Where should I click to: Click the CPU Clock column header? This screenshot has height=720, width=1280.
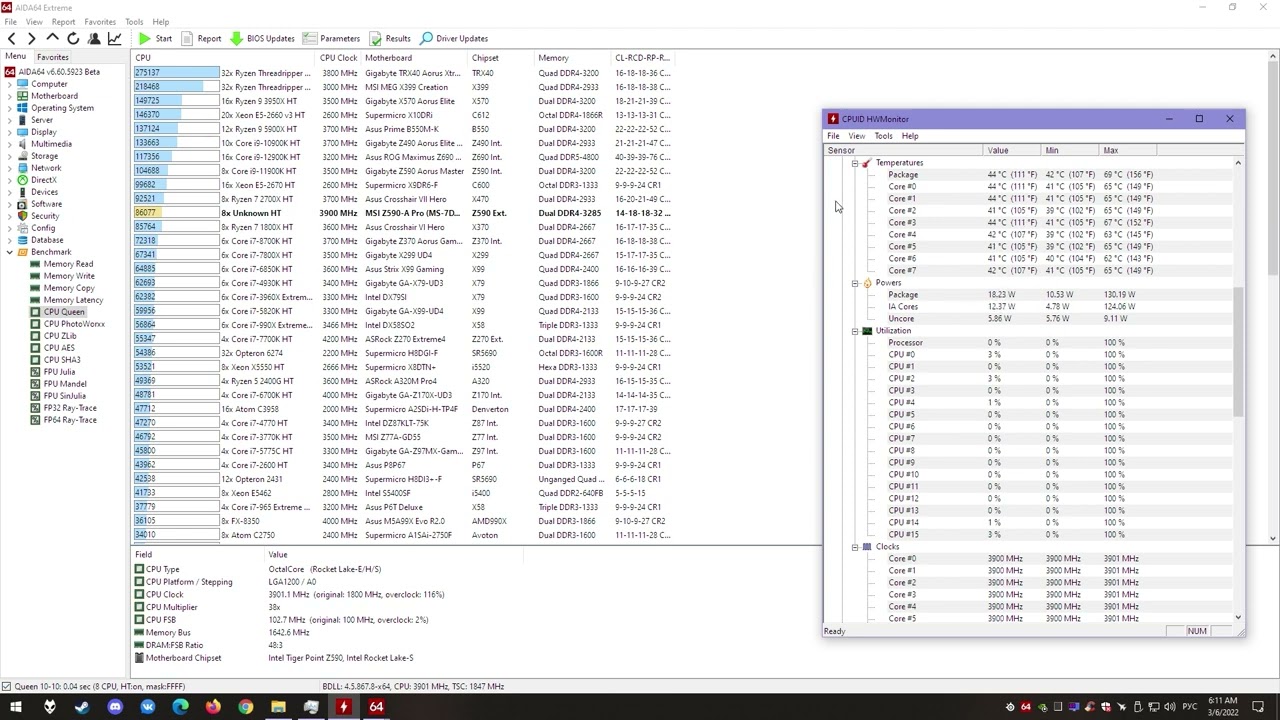(x=339, y=58)
